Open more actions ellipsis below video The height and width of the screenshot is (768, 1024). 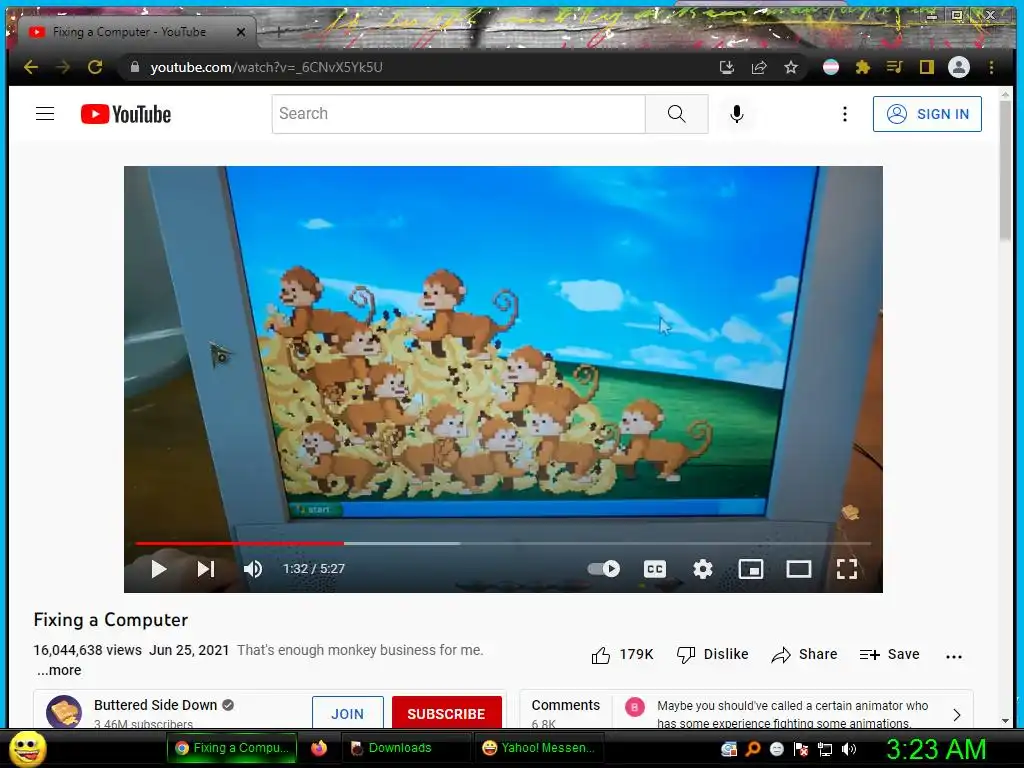953,656
